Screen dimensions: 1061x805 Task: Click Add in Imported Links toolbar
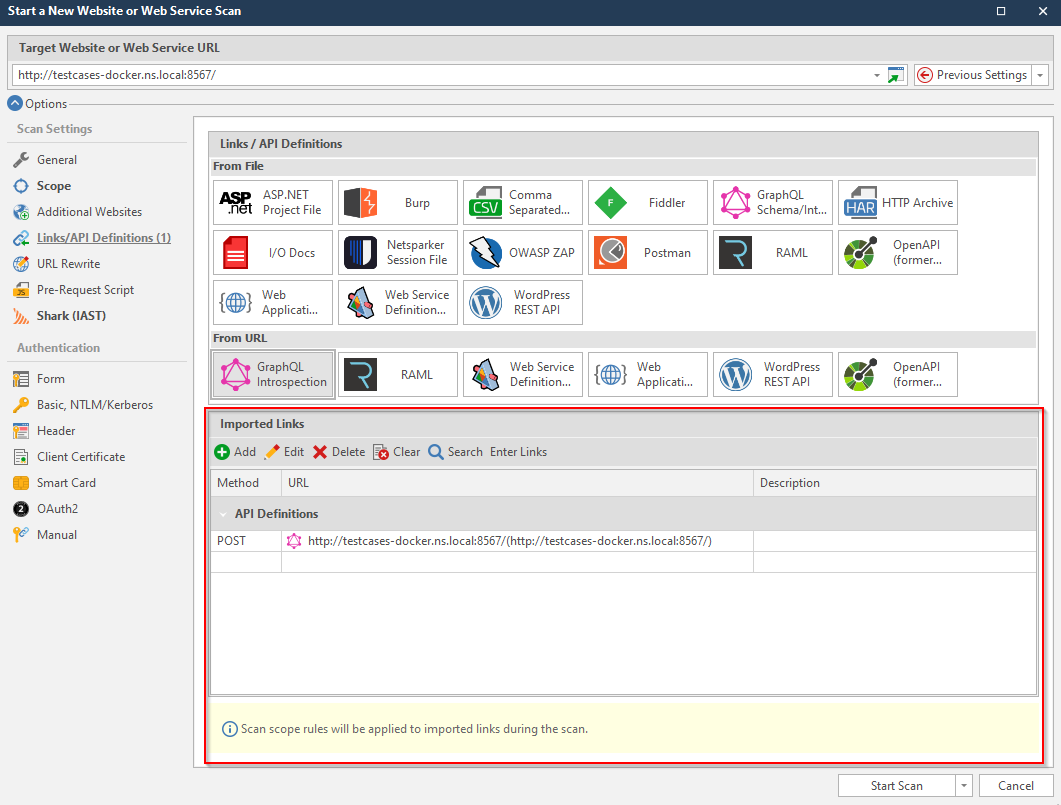(x=235, y=452)
